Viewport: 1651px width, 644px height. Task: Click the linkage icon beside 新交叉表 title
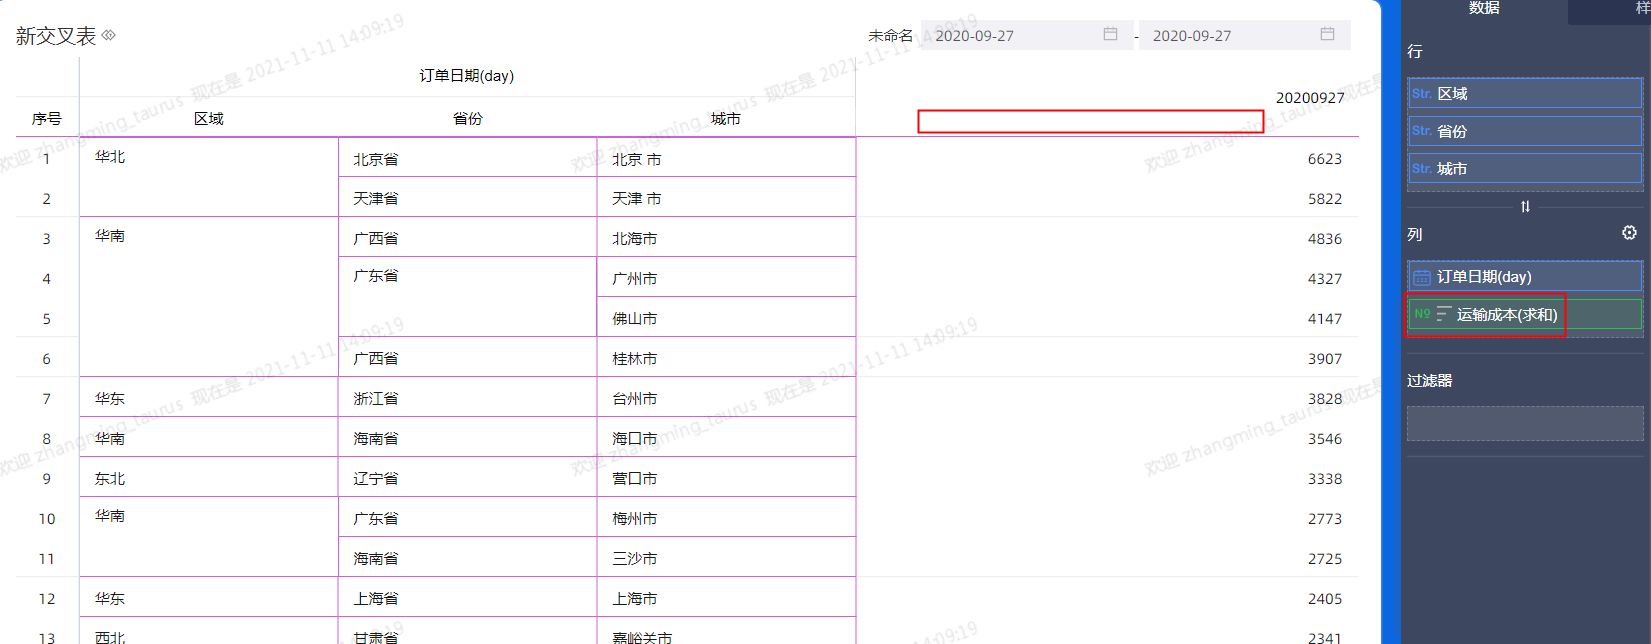coord(109,35)
